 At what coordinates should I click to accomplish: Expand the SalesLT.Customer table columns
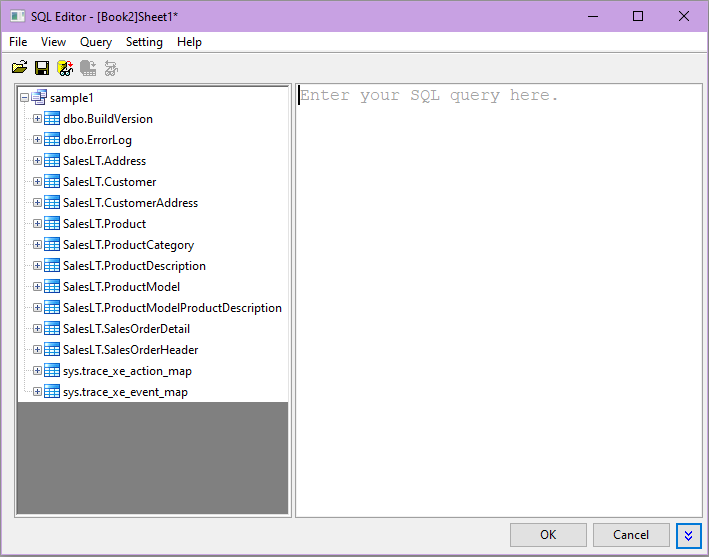[x=37, y=182]
